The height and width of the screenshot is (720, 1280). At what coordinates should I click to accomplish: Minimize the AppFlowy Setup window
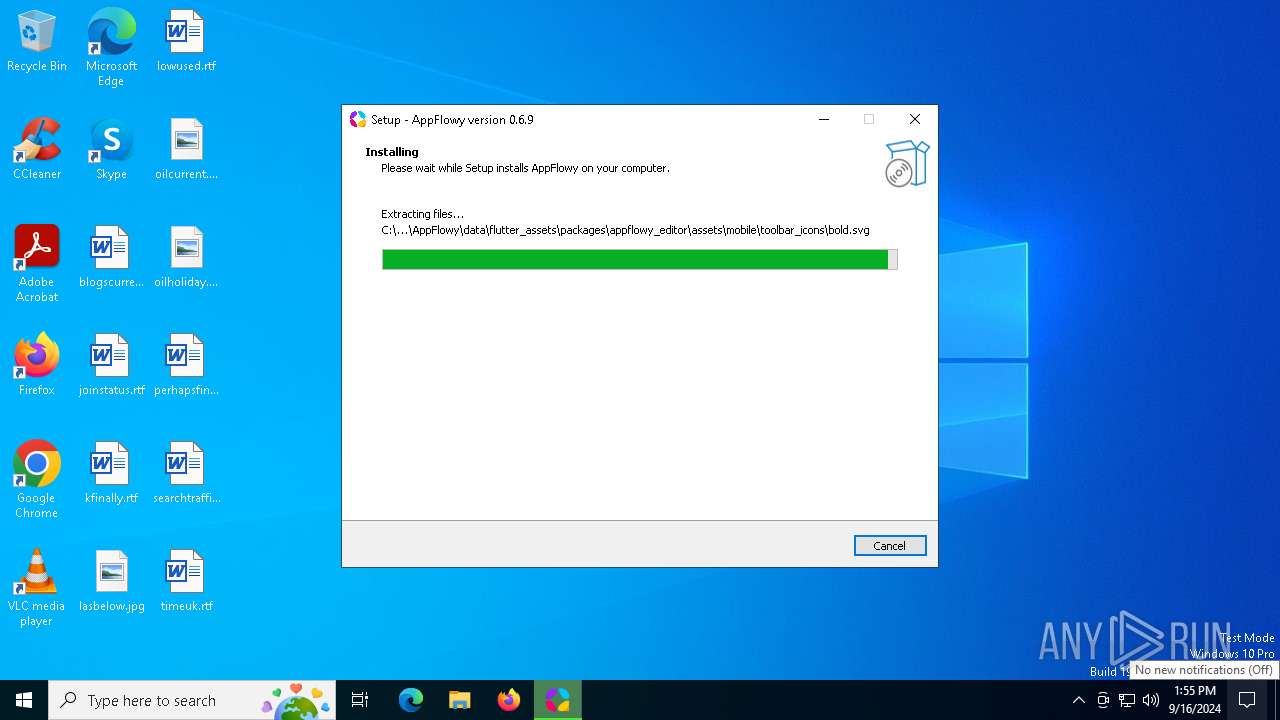(x=824, y=119)
